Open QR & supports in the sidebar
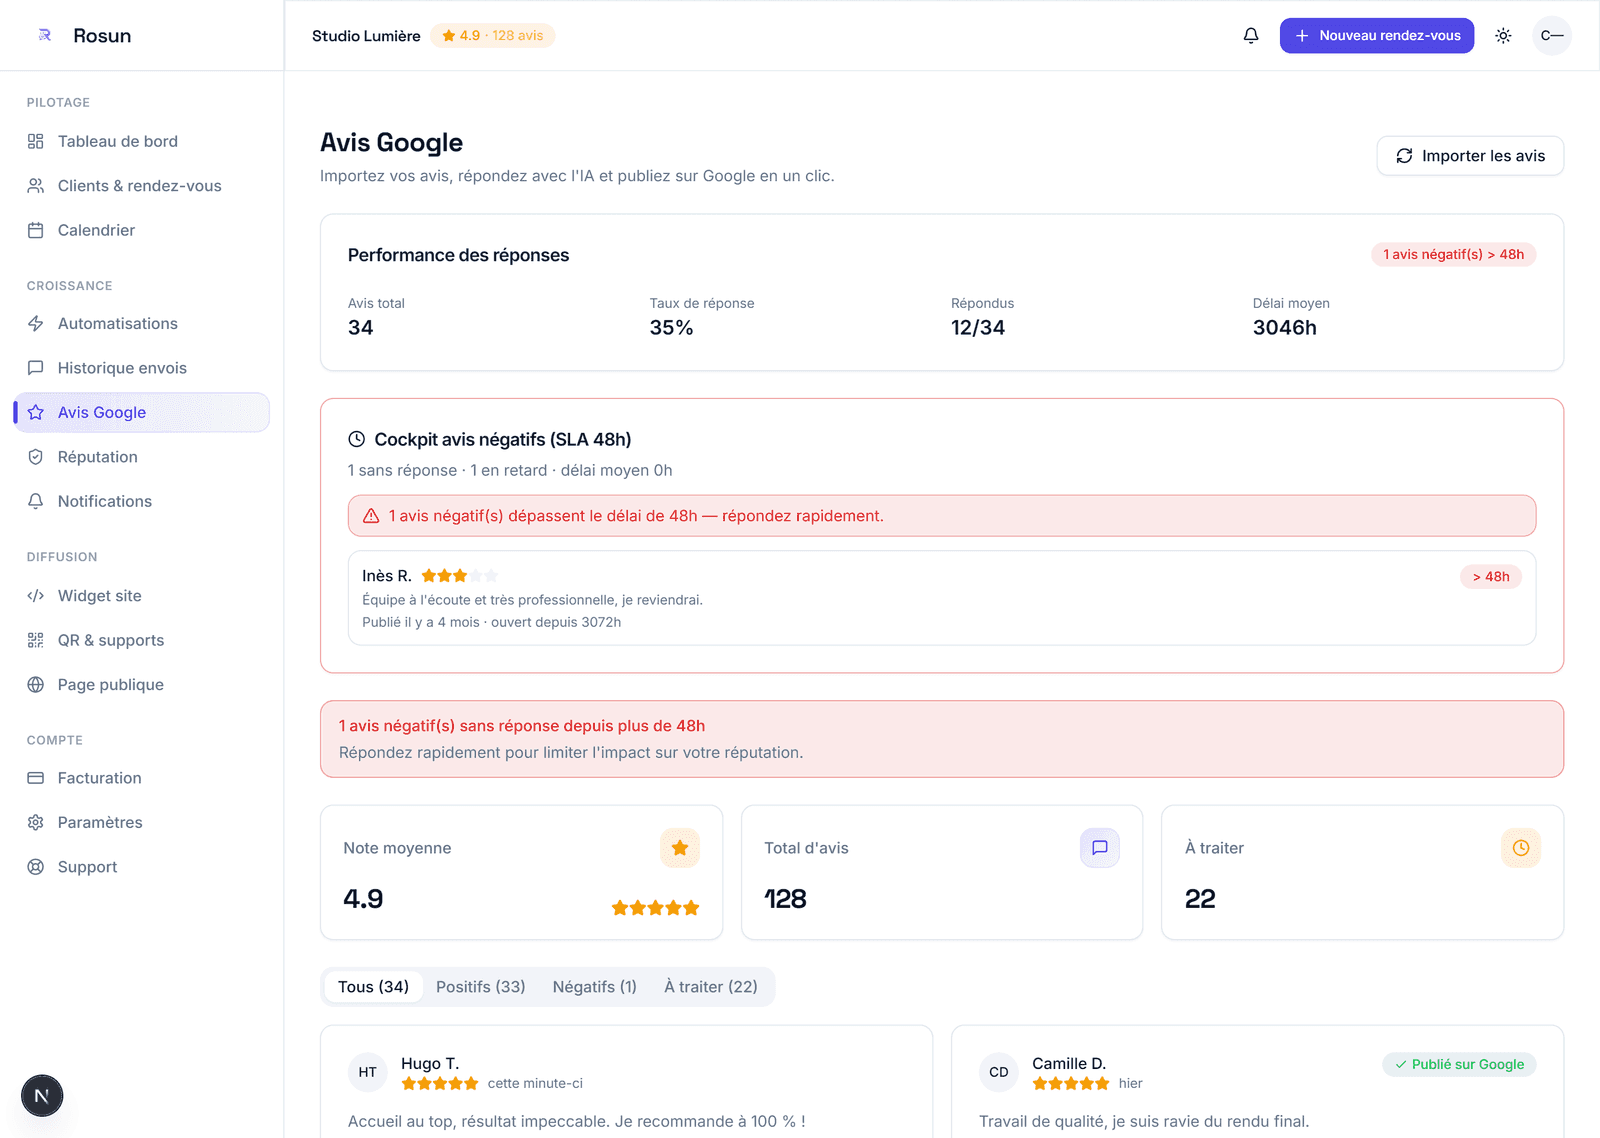Image resolution: width=1600 pixels, height=1138 pixels. click(x=141, y=640)
